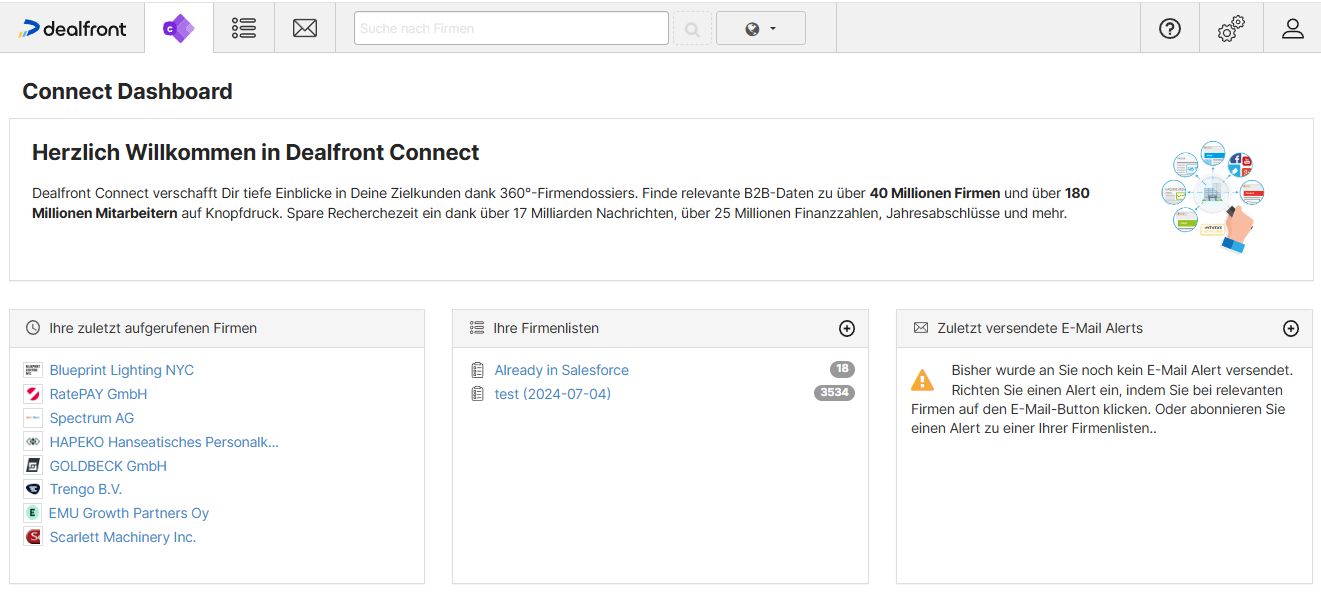Click the Dealfront logo
Screen dimensions: 1321x594
[73, 28]
